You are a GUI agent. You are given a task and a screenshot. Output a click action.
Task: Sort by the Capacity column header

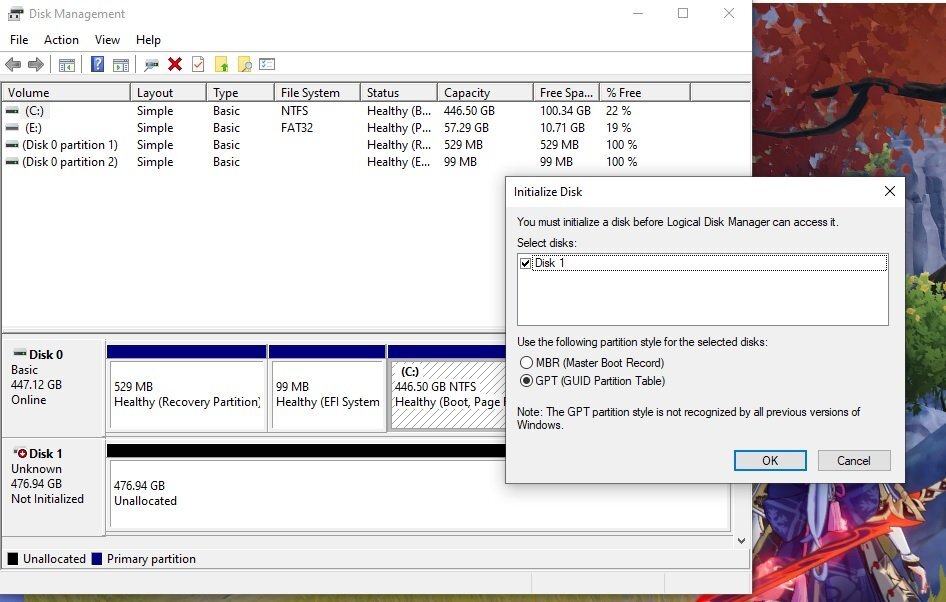(x=486, y=92)
